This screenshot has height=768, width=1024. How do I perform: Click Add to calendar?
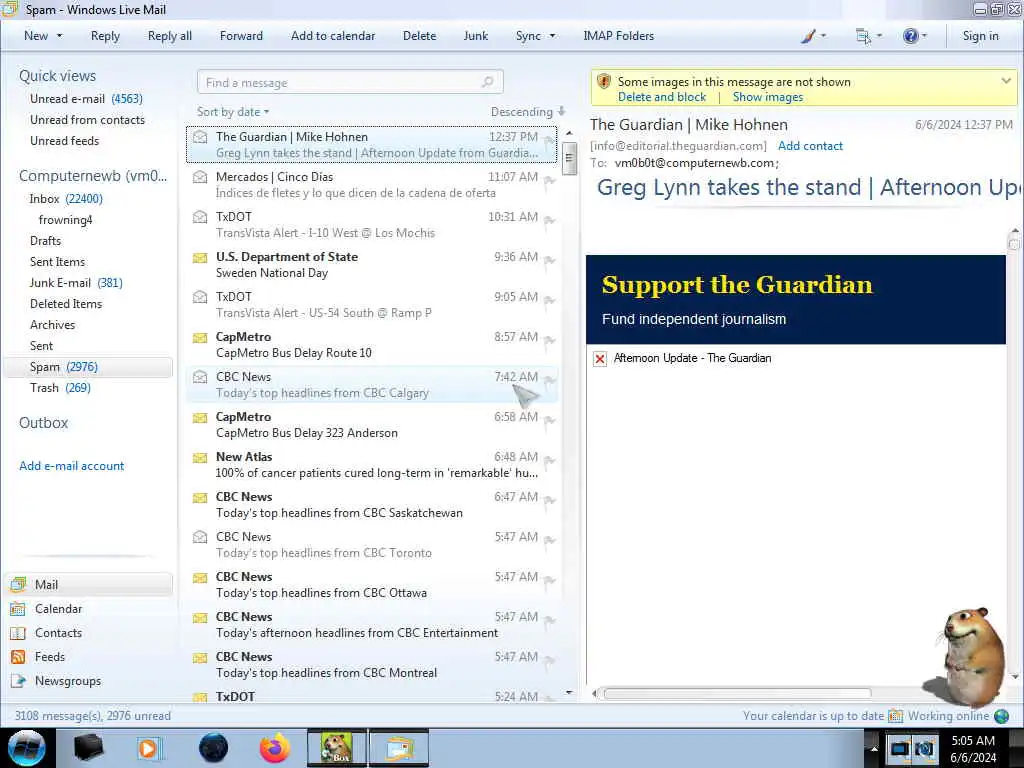tap(333, 36)
